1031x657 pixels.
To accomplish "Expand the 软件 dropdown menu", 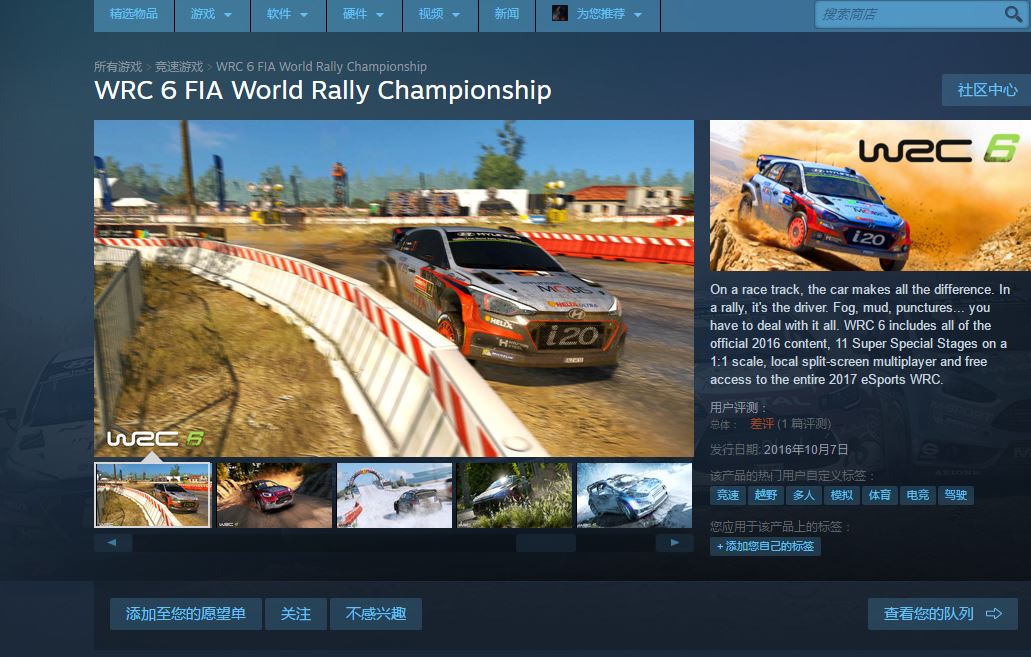I will pyautogui.click(x=288, y=14).
